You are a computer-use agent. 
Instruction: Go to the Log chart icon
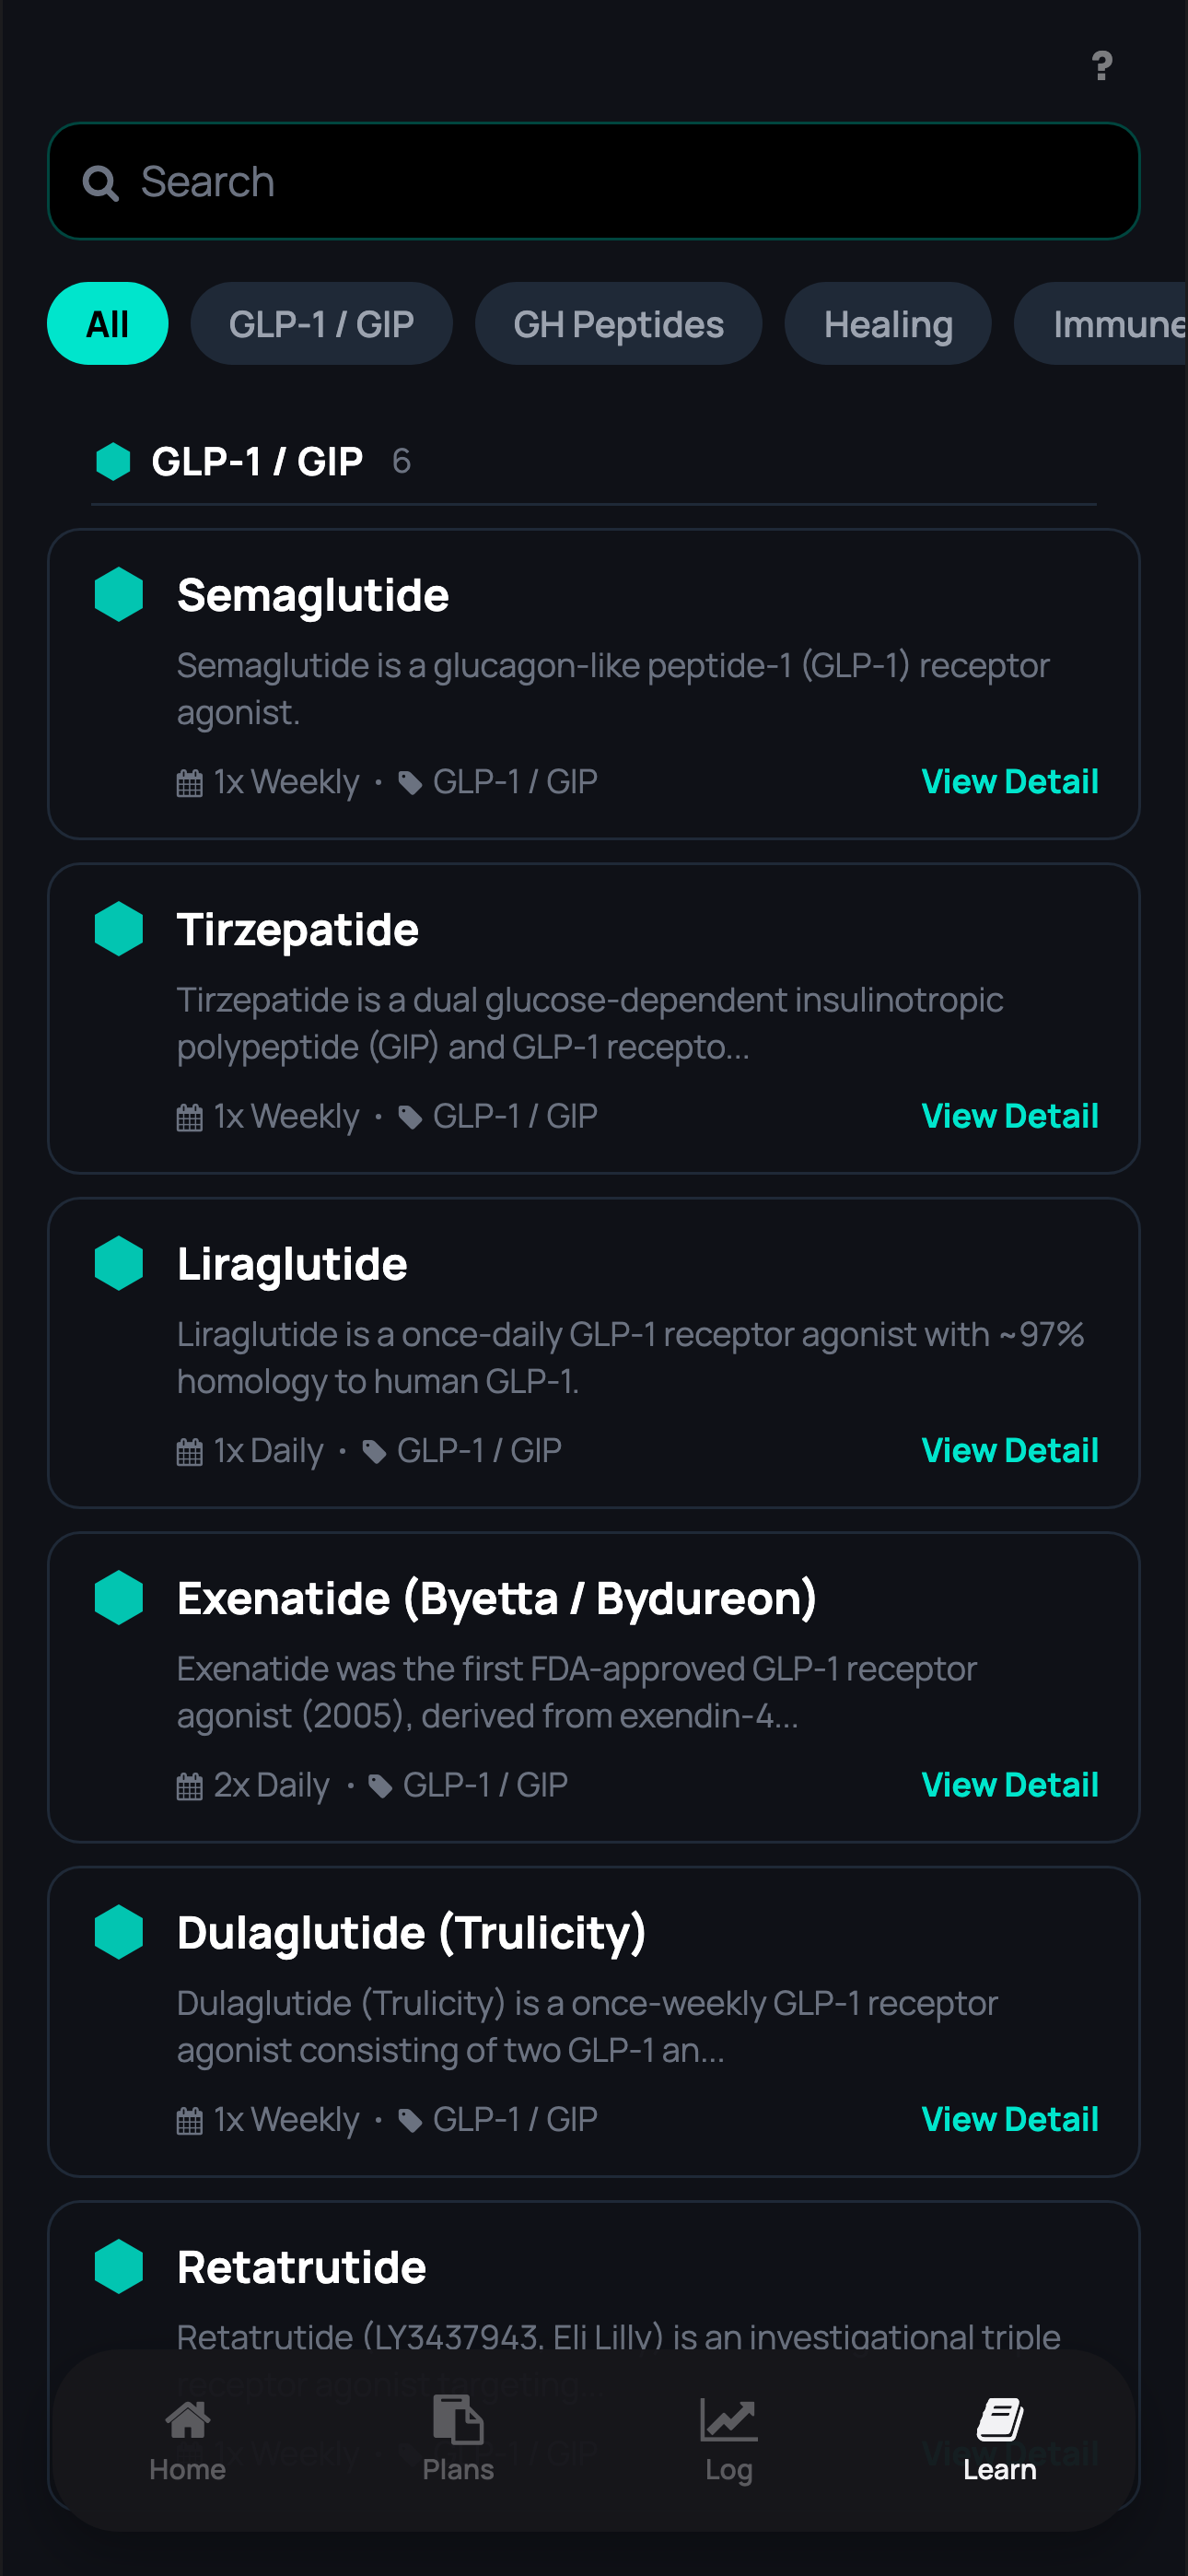tap(728, 2421)
